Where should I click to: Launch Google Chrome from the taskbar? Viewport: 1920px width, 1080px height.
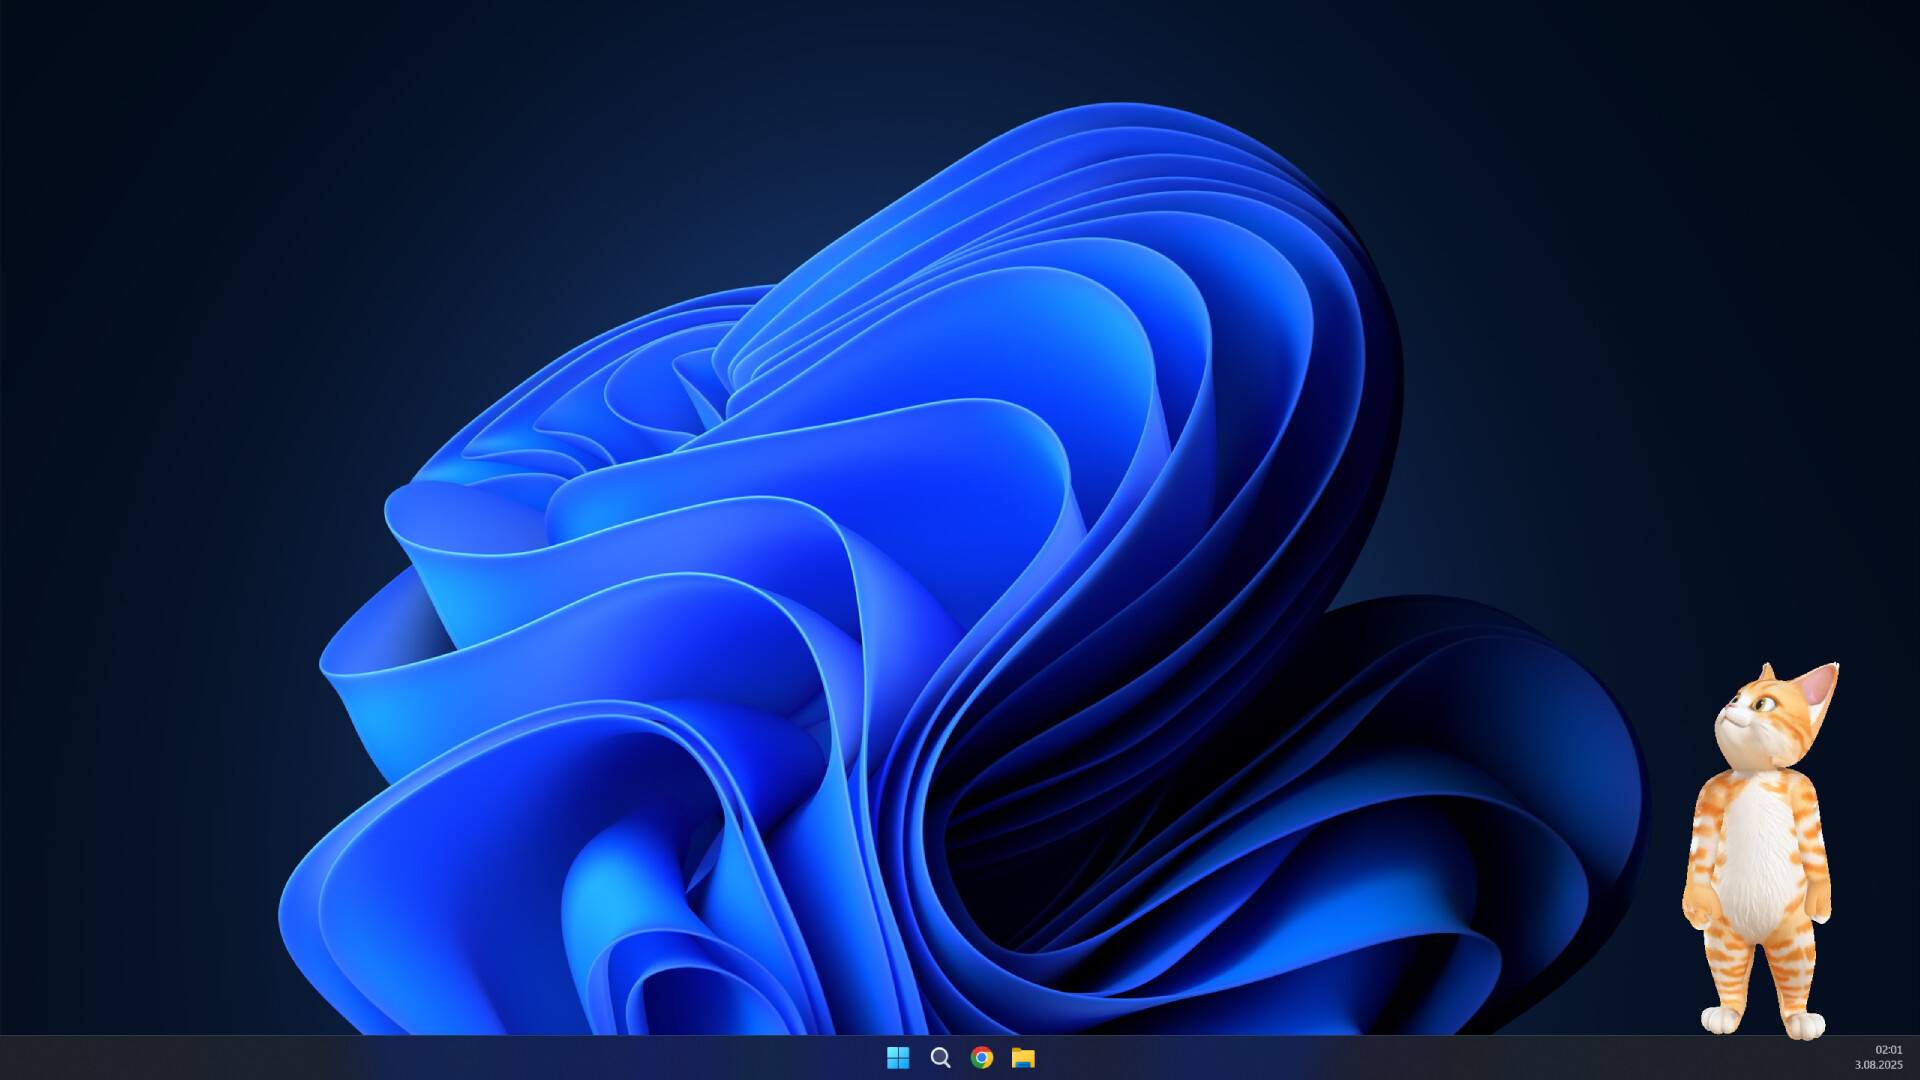coord(981,1057)
